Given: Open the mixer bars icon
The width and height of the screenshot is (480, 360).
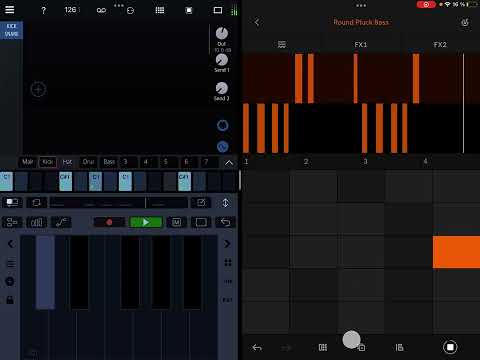Looking at the screenshot, I should 37,222.
